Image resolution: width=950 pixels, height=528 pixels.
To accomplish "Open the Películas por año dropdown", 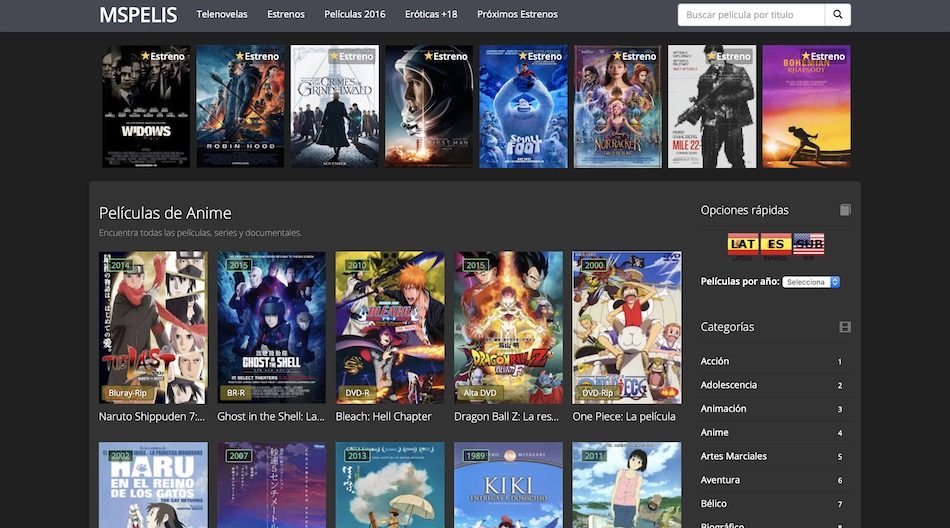I will [811, 282].
